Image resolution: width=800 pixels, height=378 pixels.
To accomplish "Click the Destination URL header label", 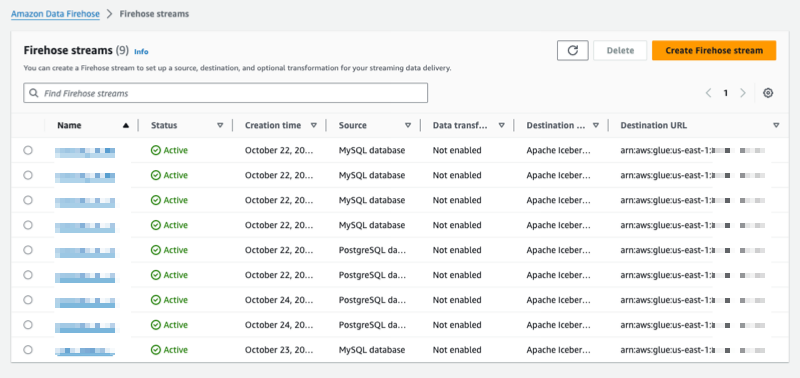I will (x=654, y=125).
